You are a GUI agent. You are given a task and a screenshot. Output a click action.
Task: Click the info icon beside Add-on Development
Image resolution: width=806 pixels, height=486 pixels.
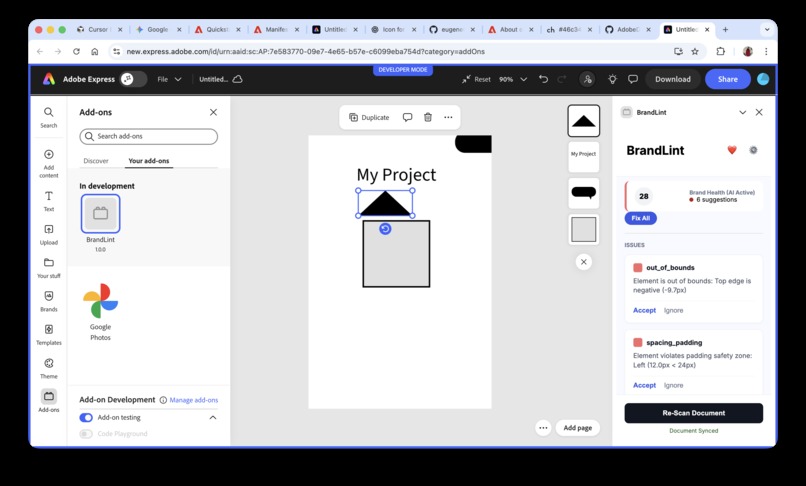click(x=163, y=400)
